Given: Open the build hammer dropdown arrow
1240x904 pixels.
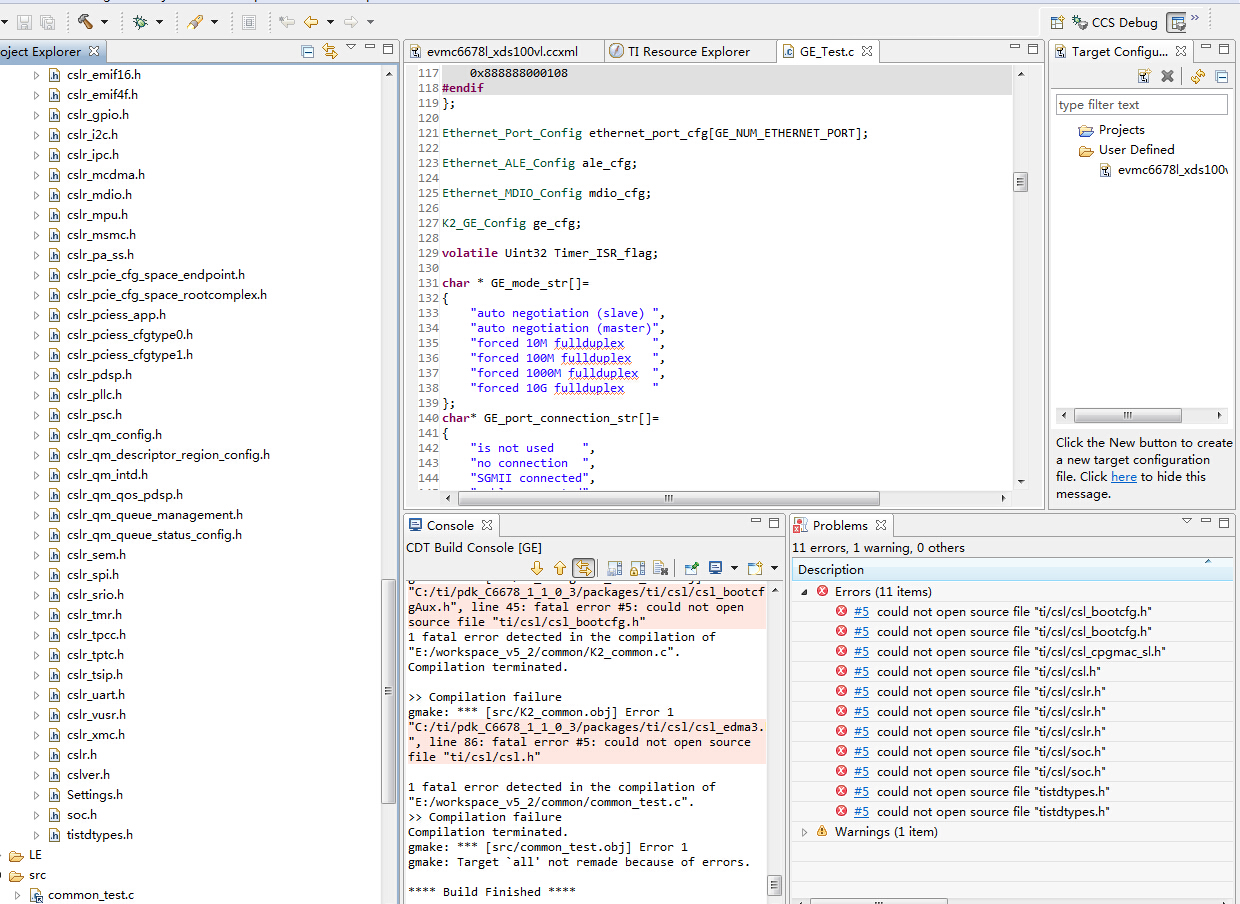Looking at the screenshot, I should point(105,22).
